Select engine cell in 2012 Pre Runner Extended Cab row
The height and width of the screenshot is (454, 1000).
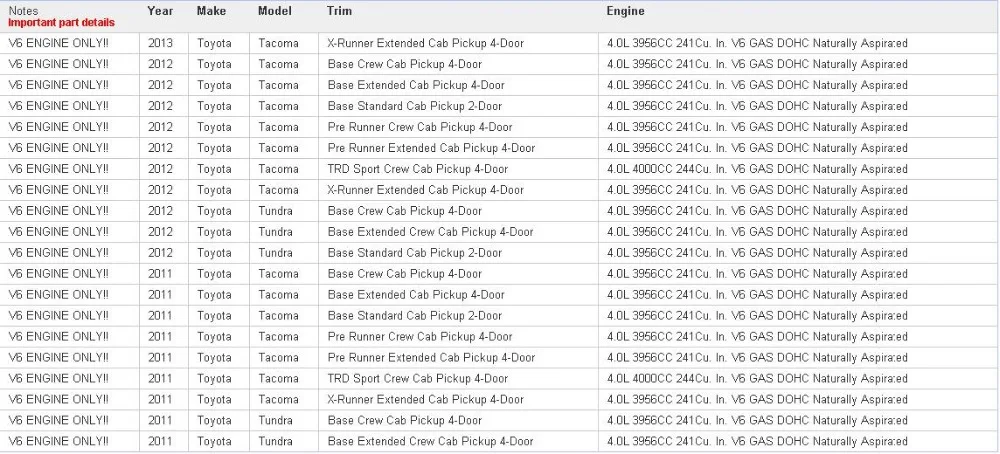[757, 148]
